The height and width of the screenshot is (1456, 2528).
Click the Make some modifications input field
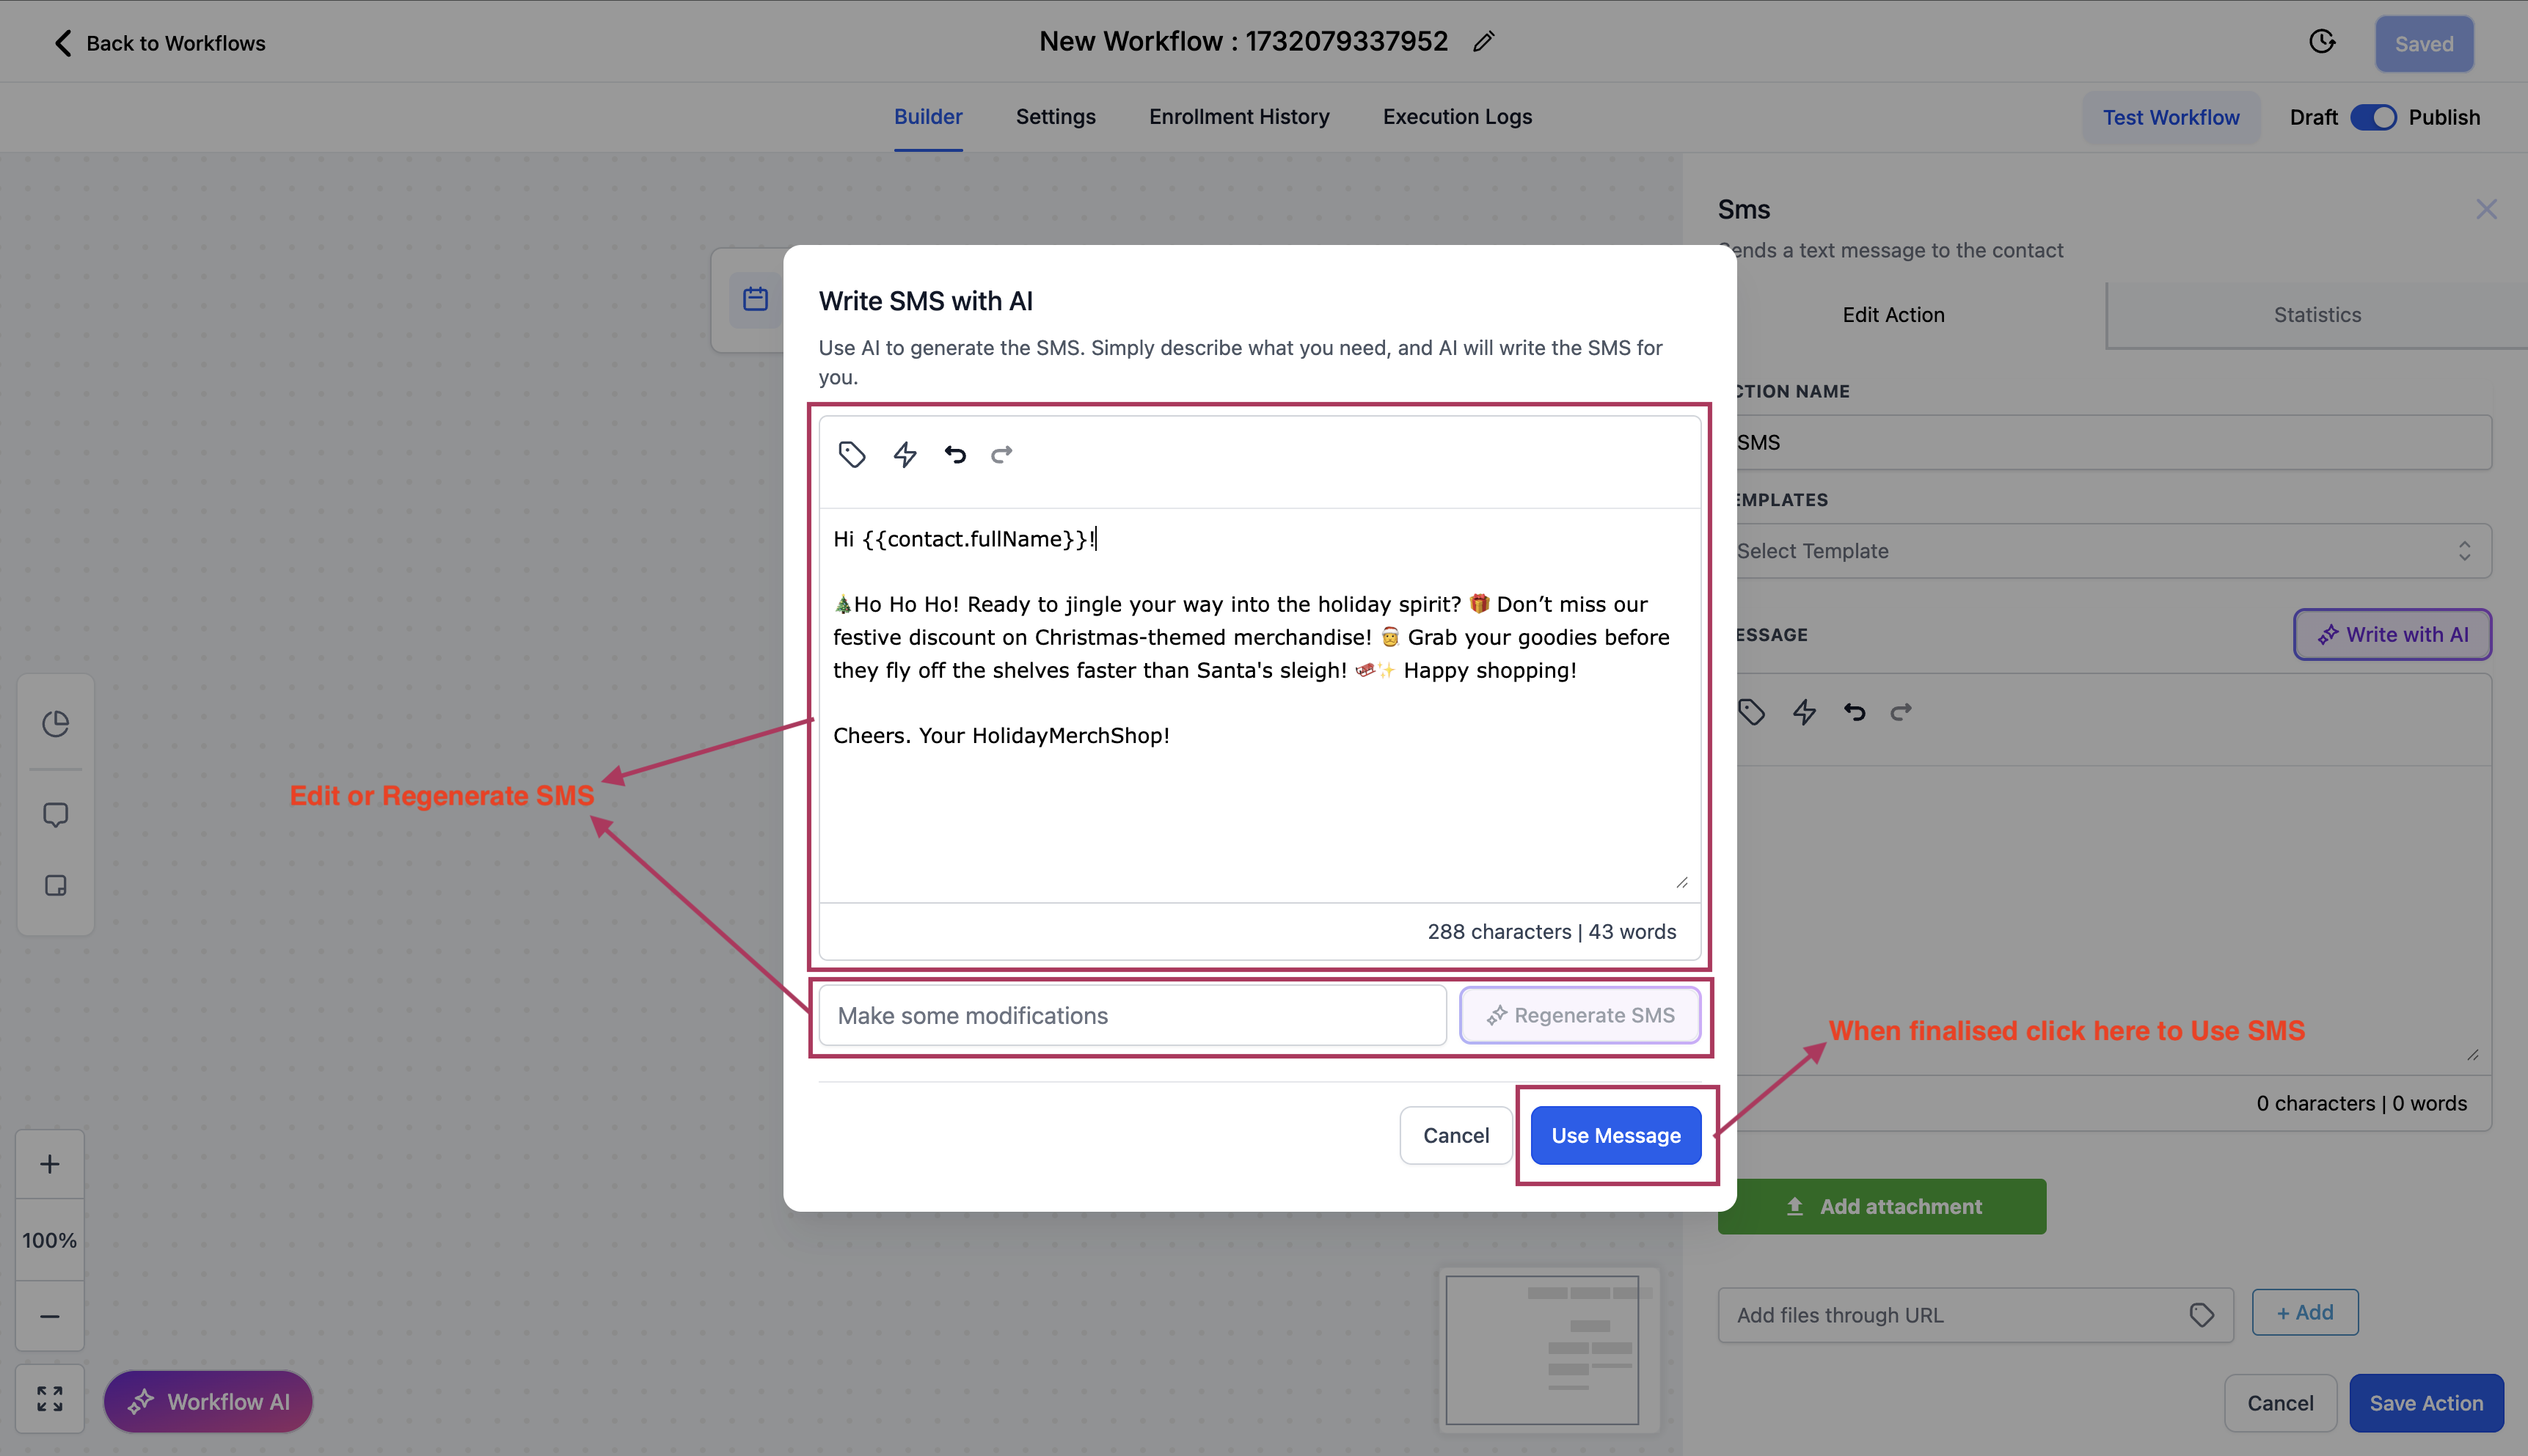point(1131,1015)
